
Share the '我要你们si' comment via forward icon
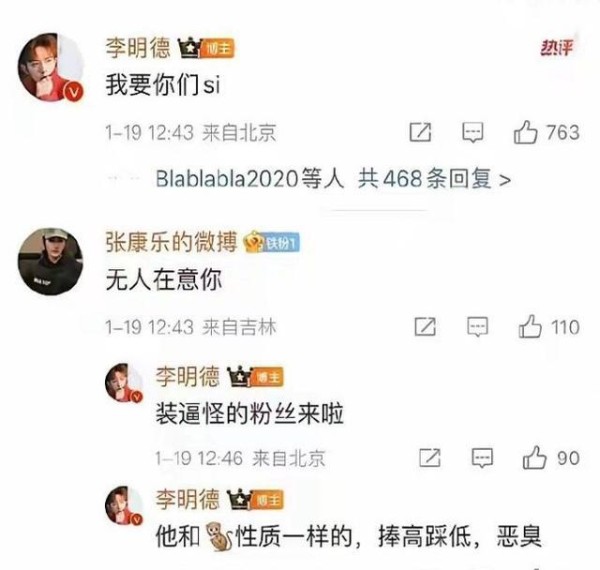[421, 132]
